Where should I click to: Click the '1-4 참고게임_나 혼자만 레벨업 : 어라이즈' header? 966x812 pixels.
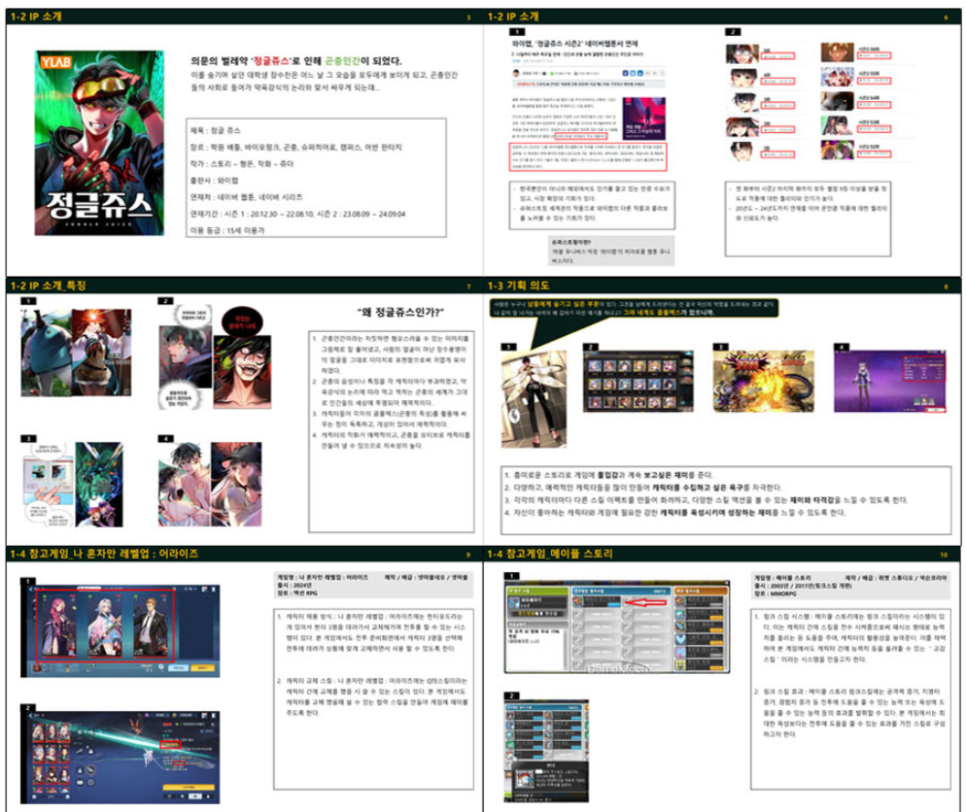coord(104,554)
